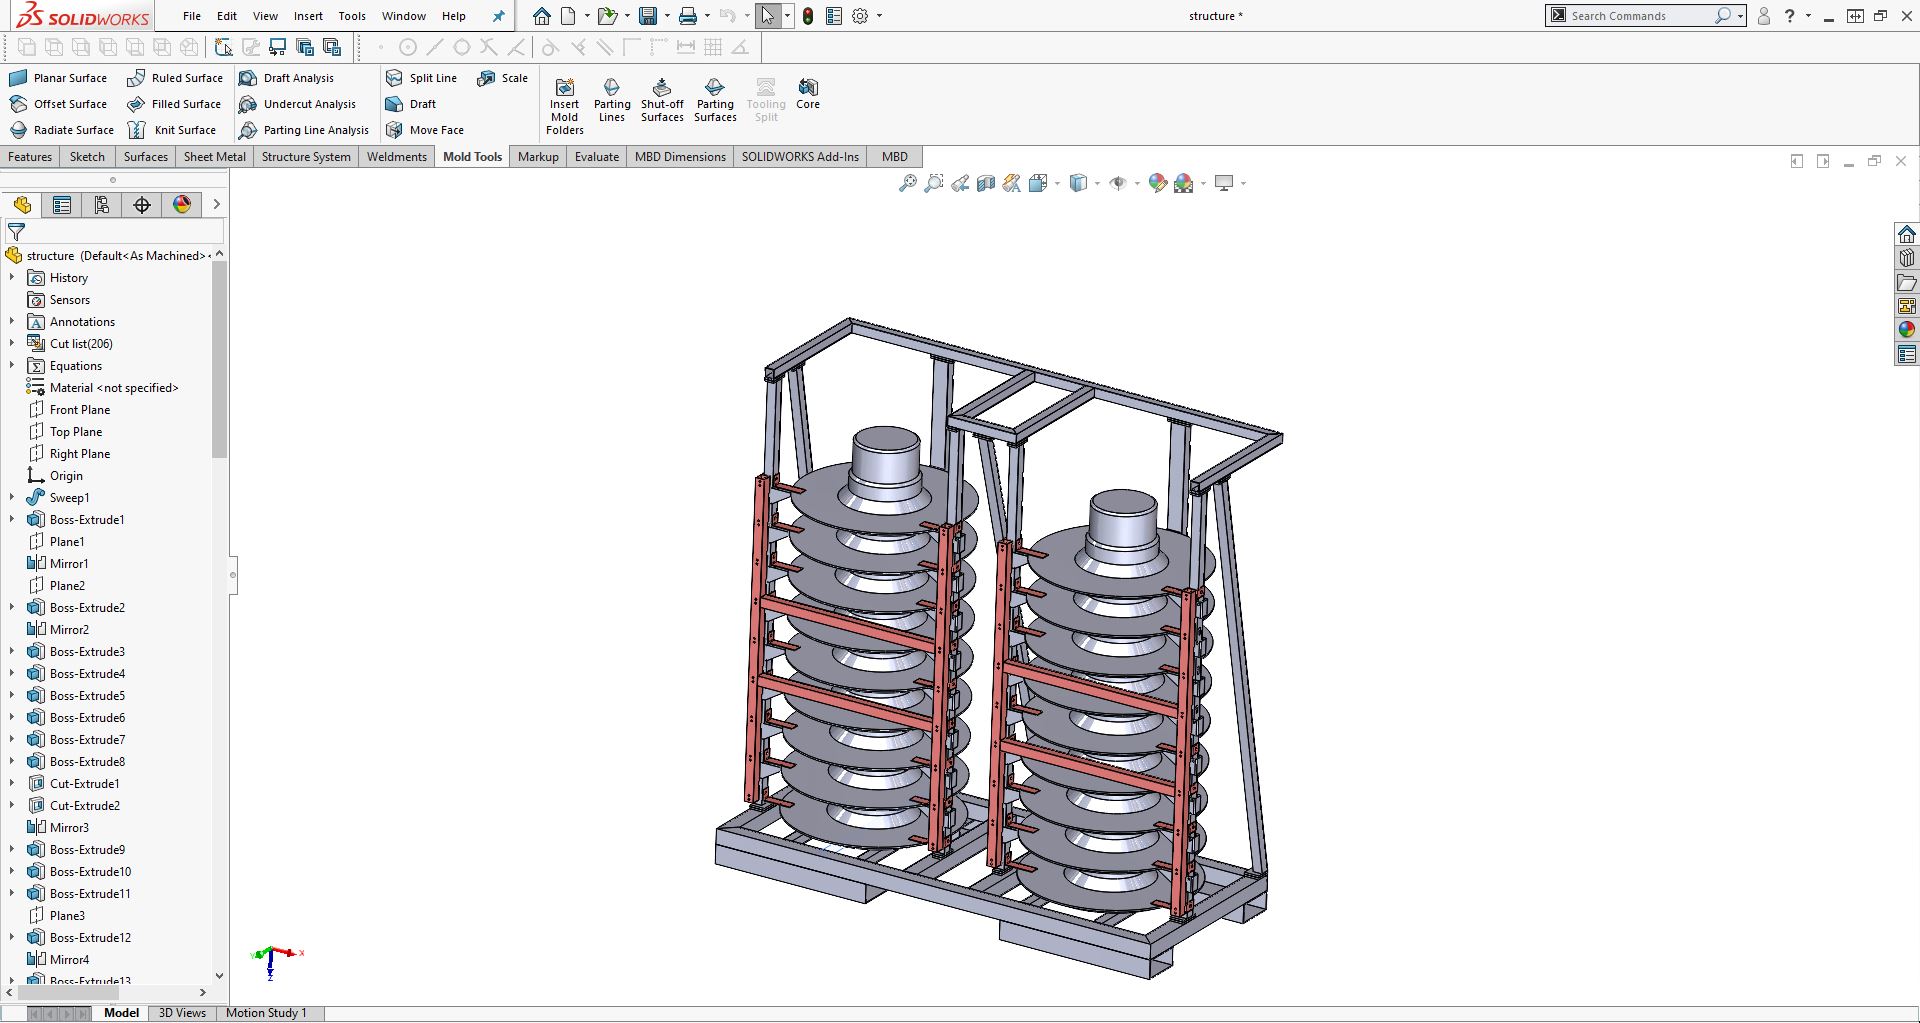This screenshot has height=1023, width=1920.
Task: Select Shut-off Surfaces tool
Action: [662, 100]
